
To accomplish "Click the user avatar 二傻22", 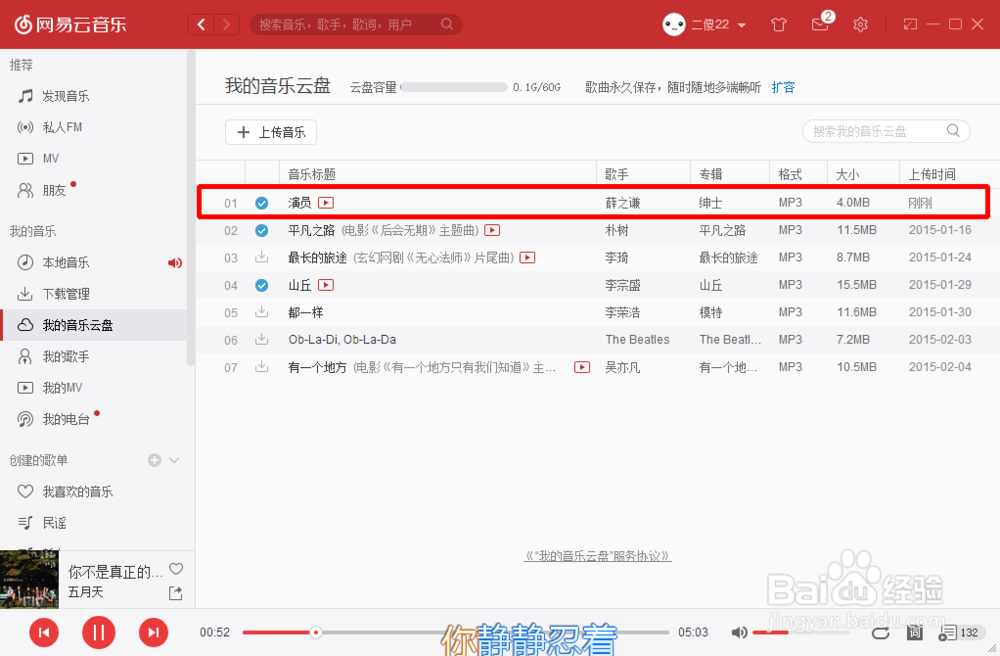I will (x=673, y=25).
